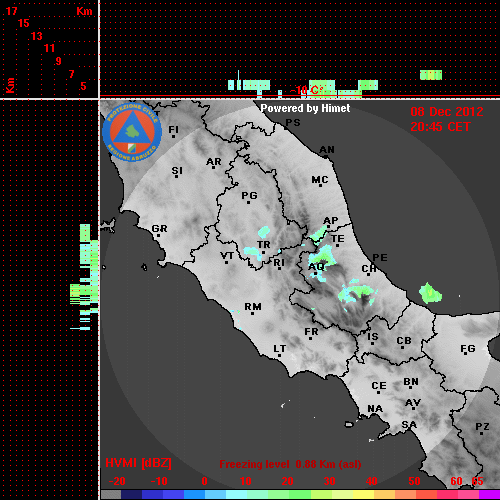
Task: Click the SA city label
Action: (x=409, y=425)
